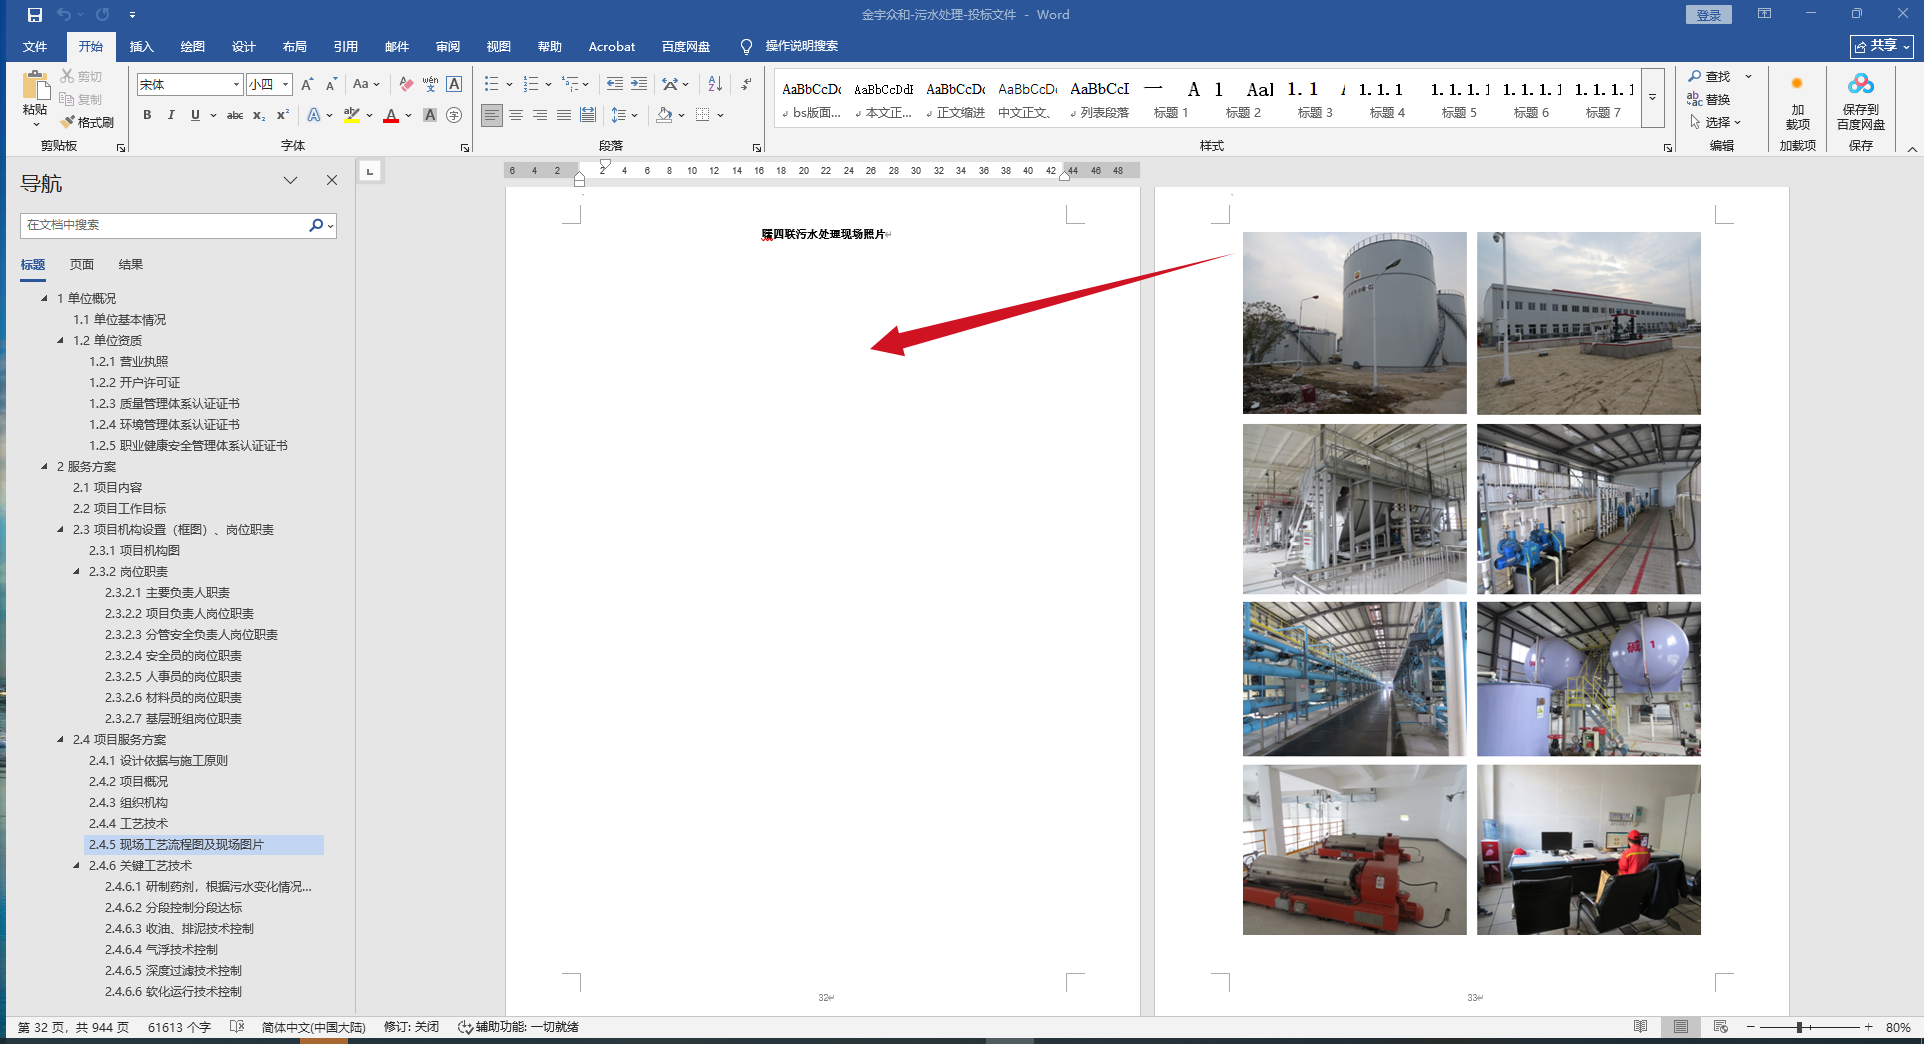Toggle superscript formatting
1924x1044 pixels.
click(x=283, y=115)
